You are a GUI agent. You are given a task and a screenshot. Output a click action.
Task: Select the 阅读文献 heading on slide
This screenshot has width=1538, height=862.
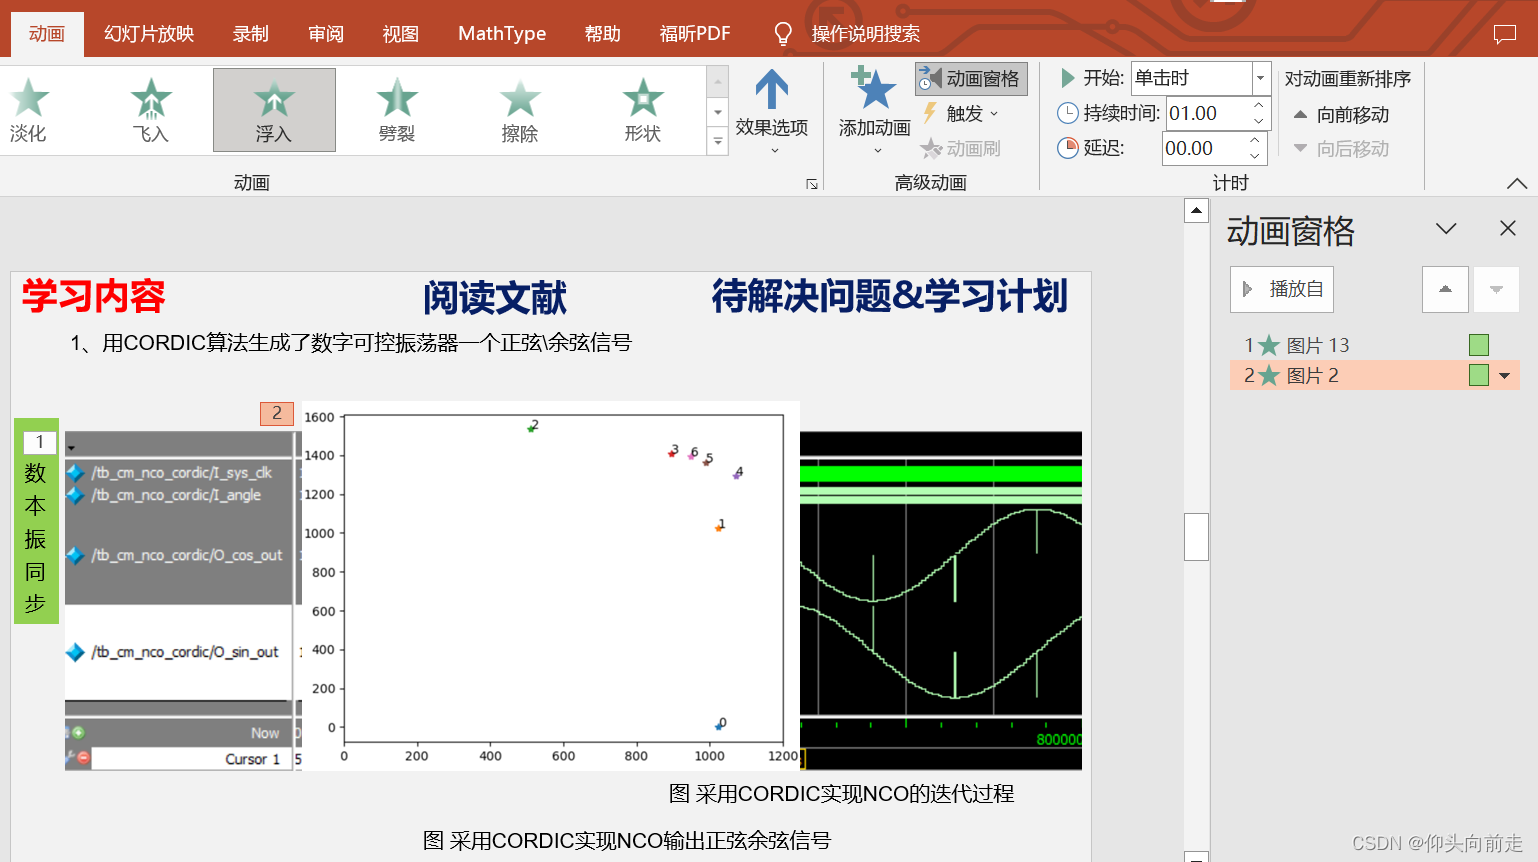(x=494, y=298)
